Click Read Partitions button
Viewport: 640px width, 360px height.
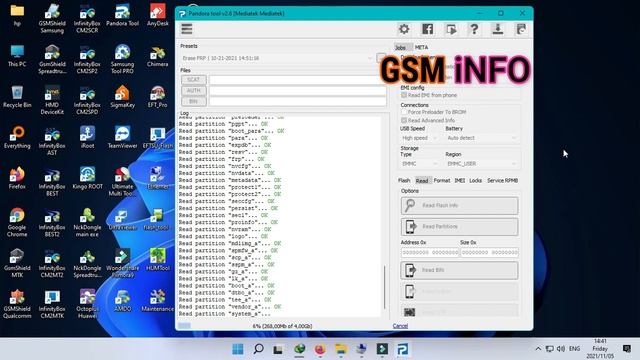point(459,227)
